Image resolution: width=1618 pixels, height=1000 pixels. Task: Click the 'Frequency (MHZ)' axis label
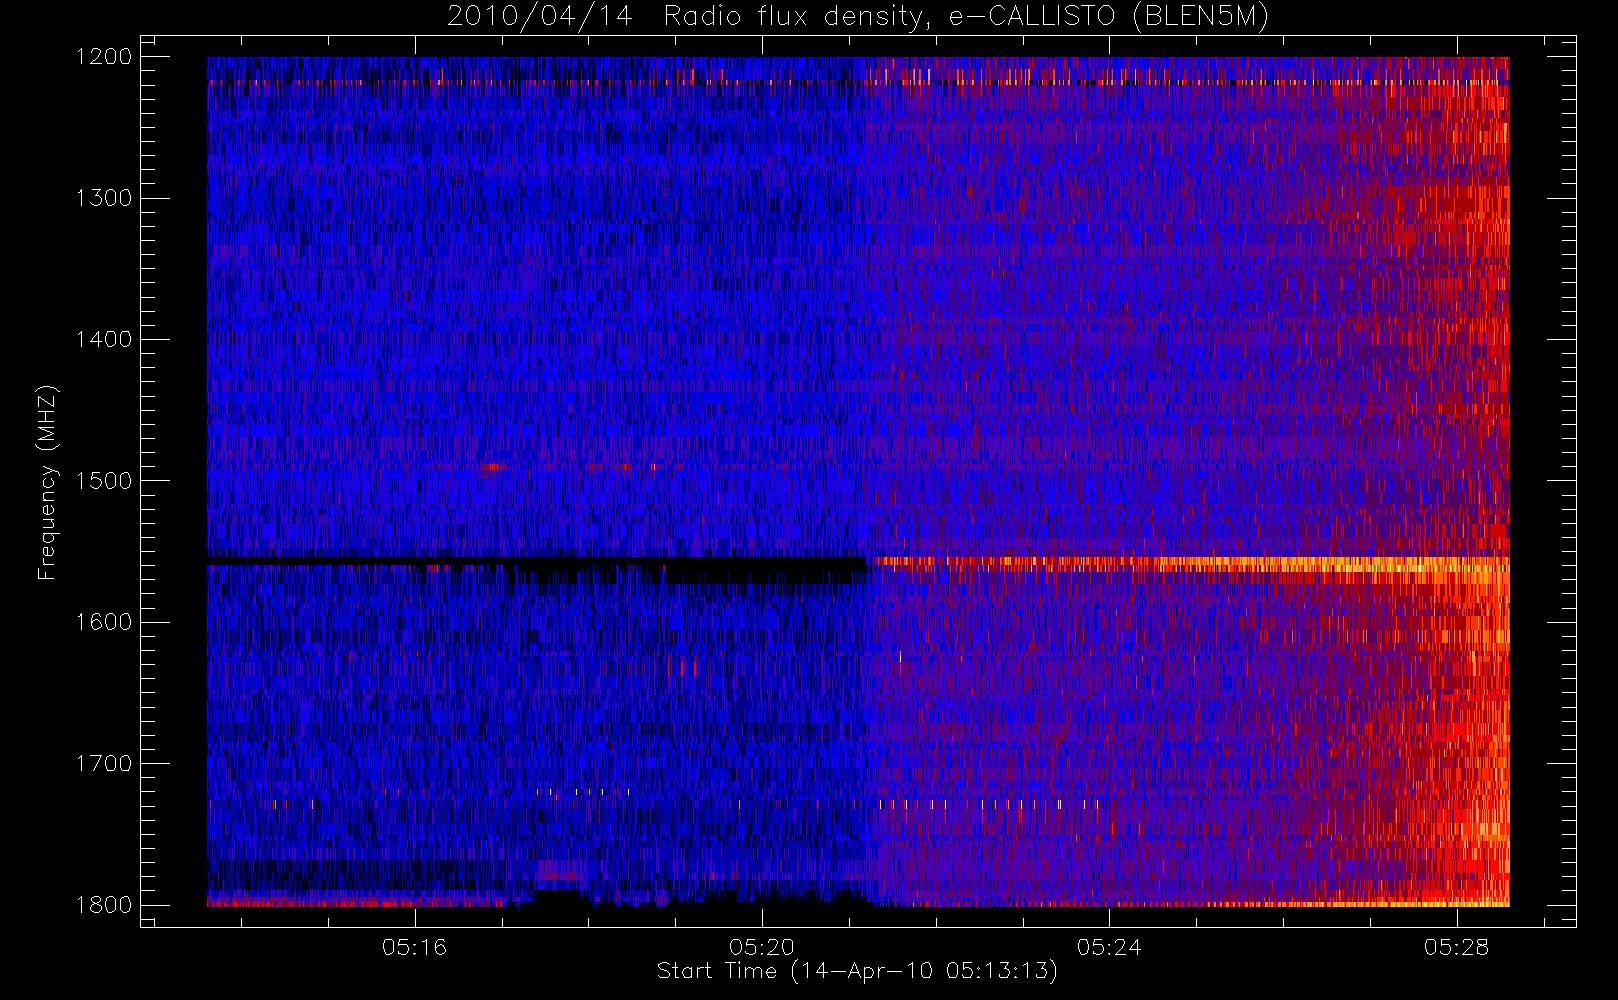tap(46, 482)
